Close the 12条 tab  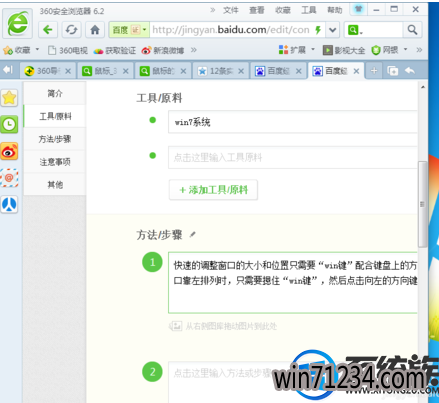[241, 71]
